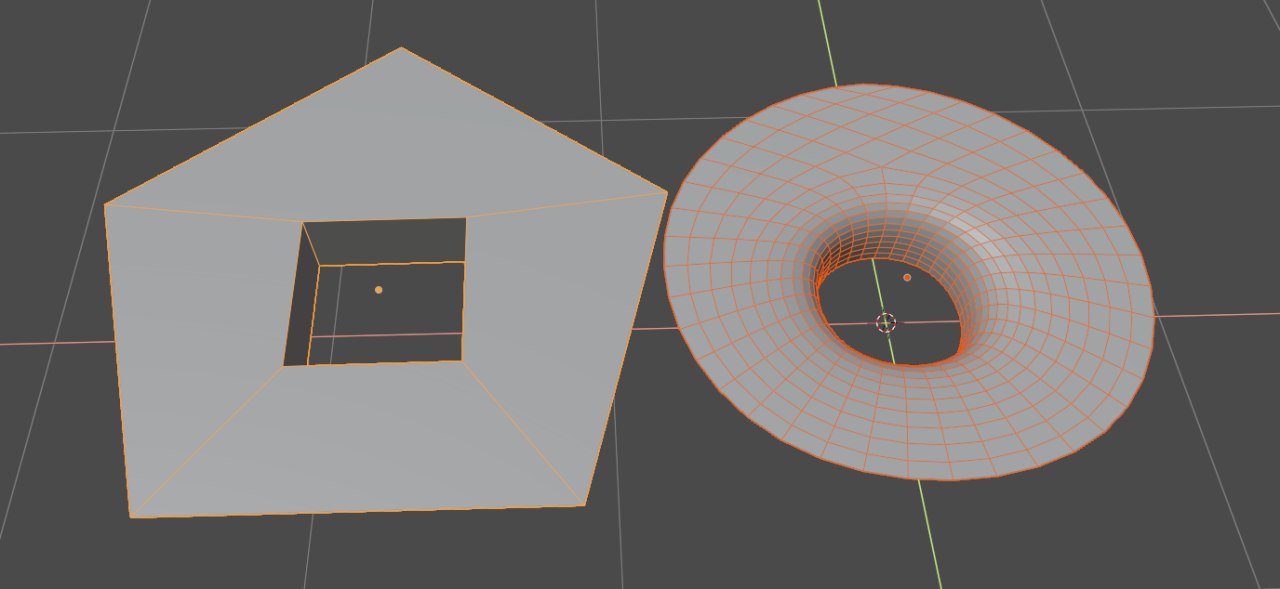The image size is (1280, 589).
Task: Click the origin dot of the pentagon object
Action: (x=378, y=290)
